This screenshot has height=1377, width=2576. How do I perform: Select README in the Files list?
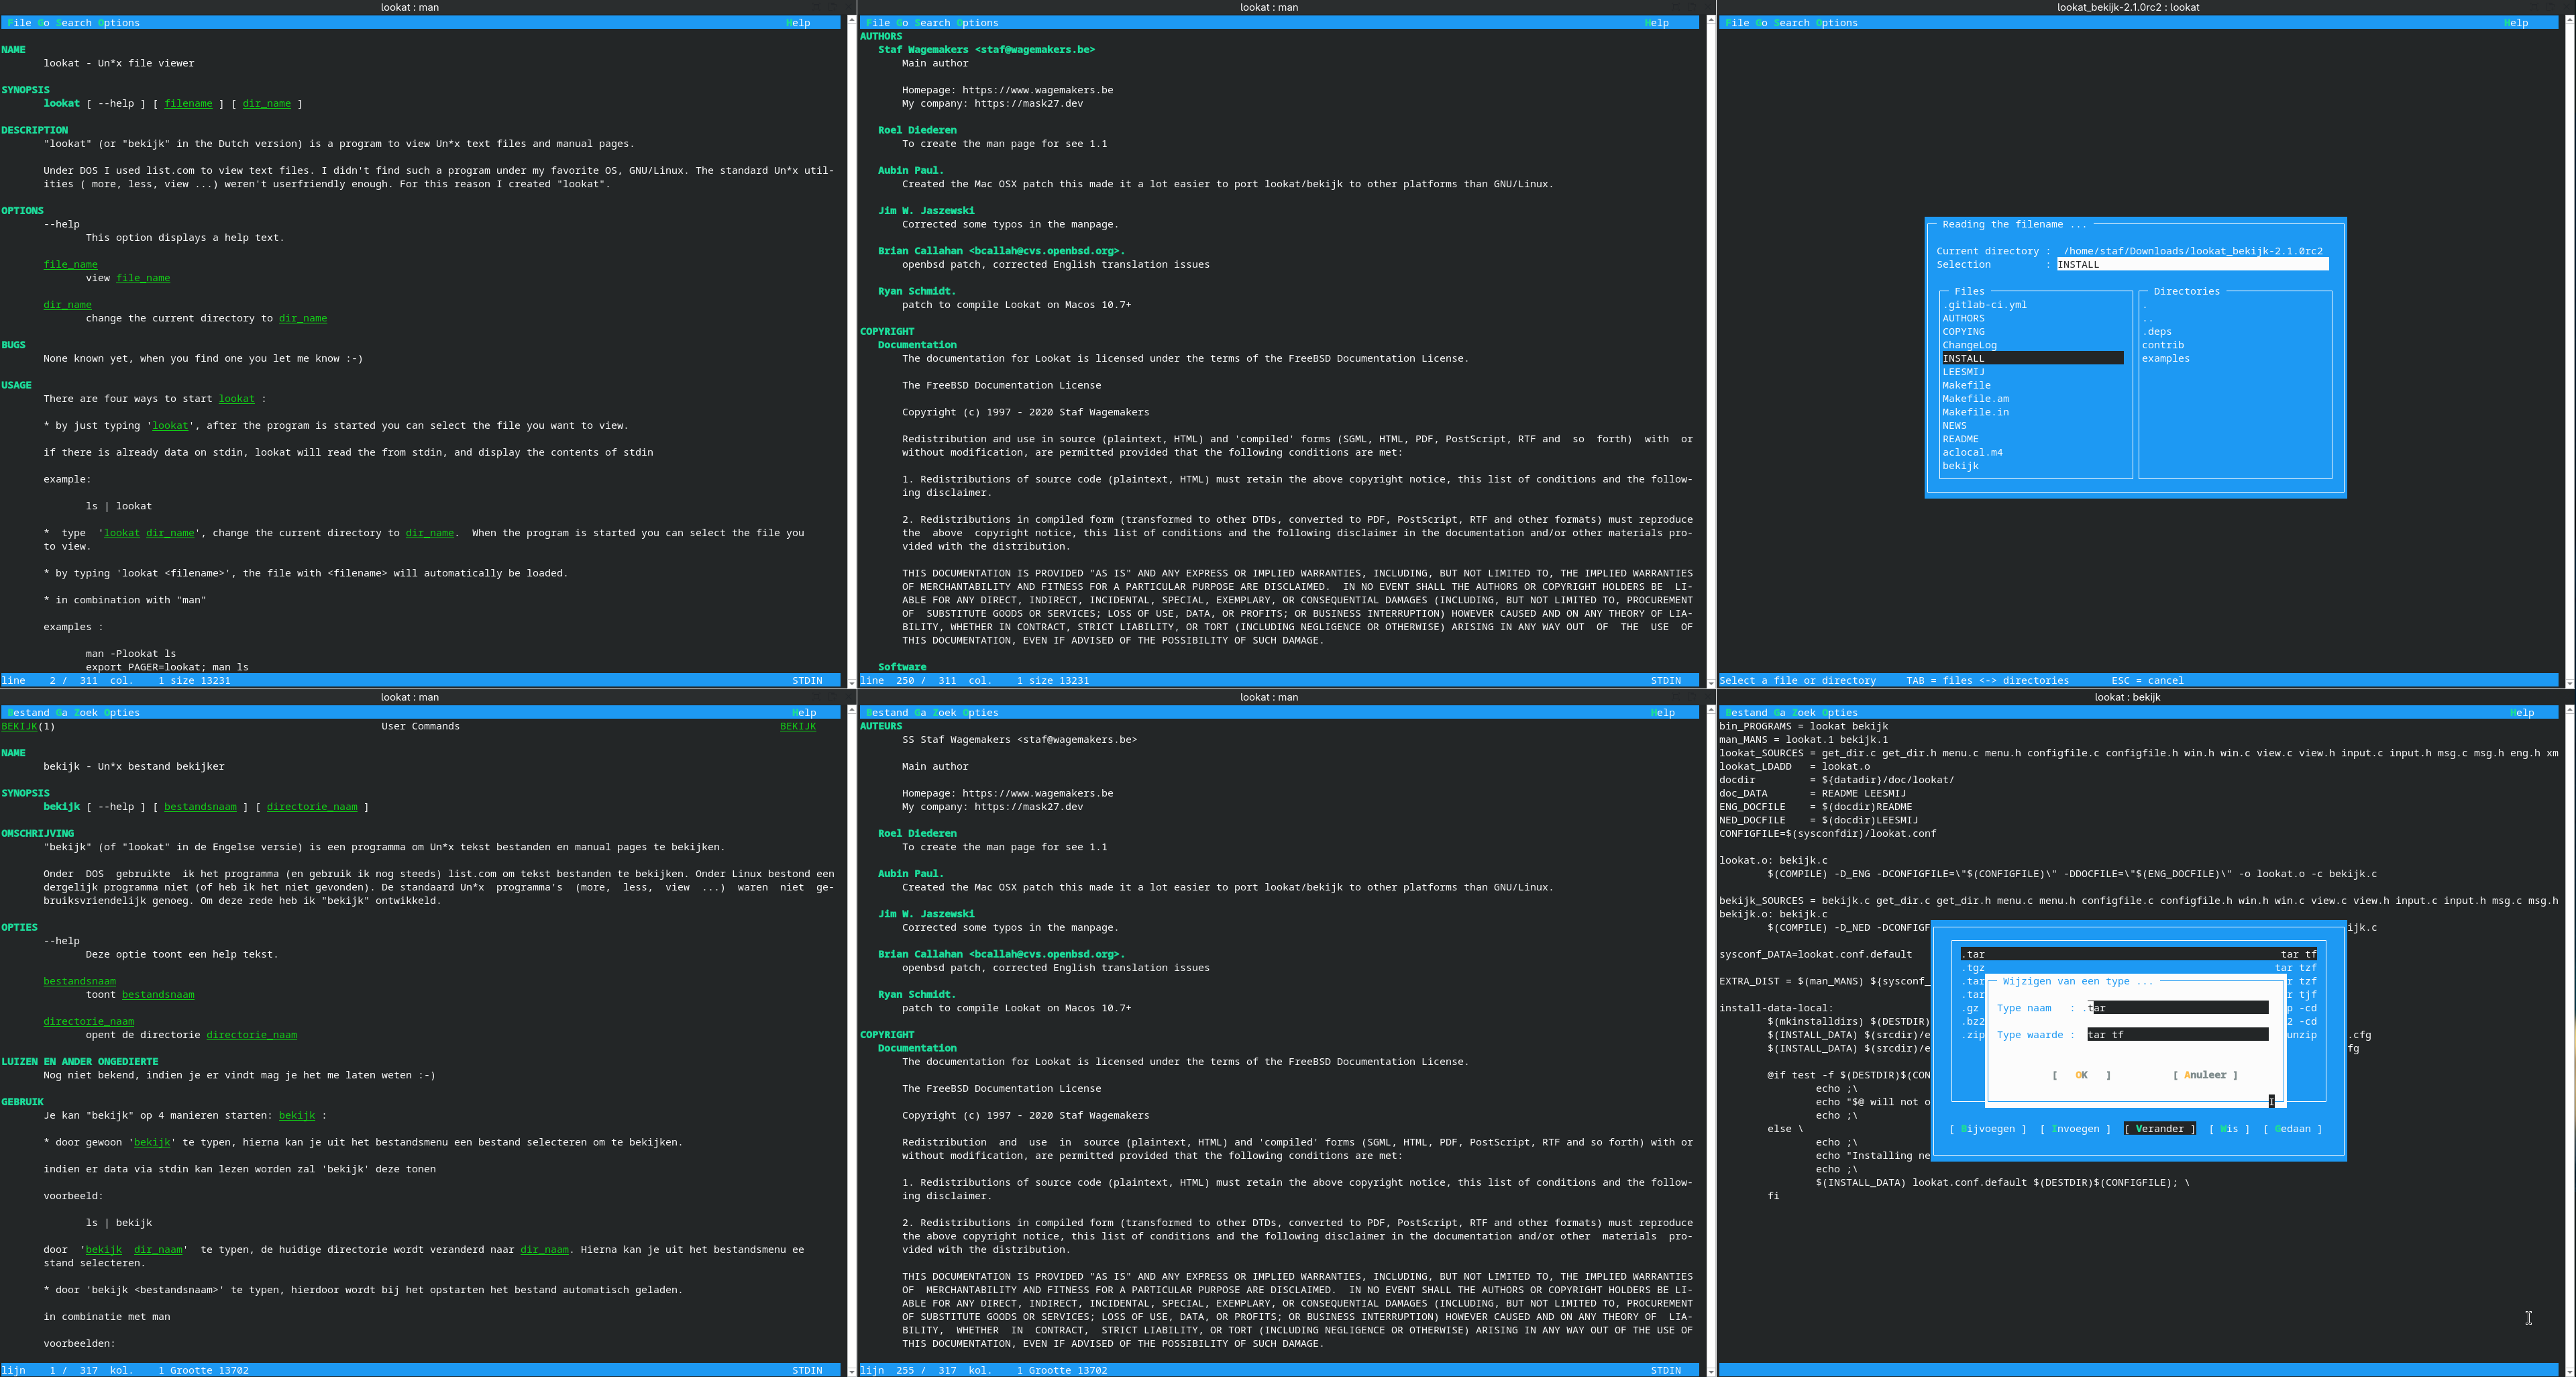coord(1960,439)
